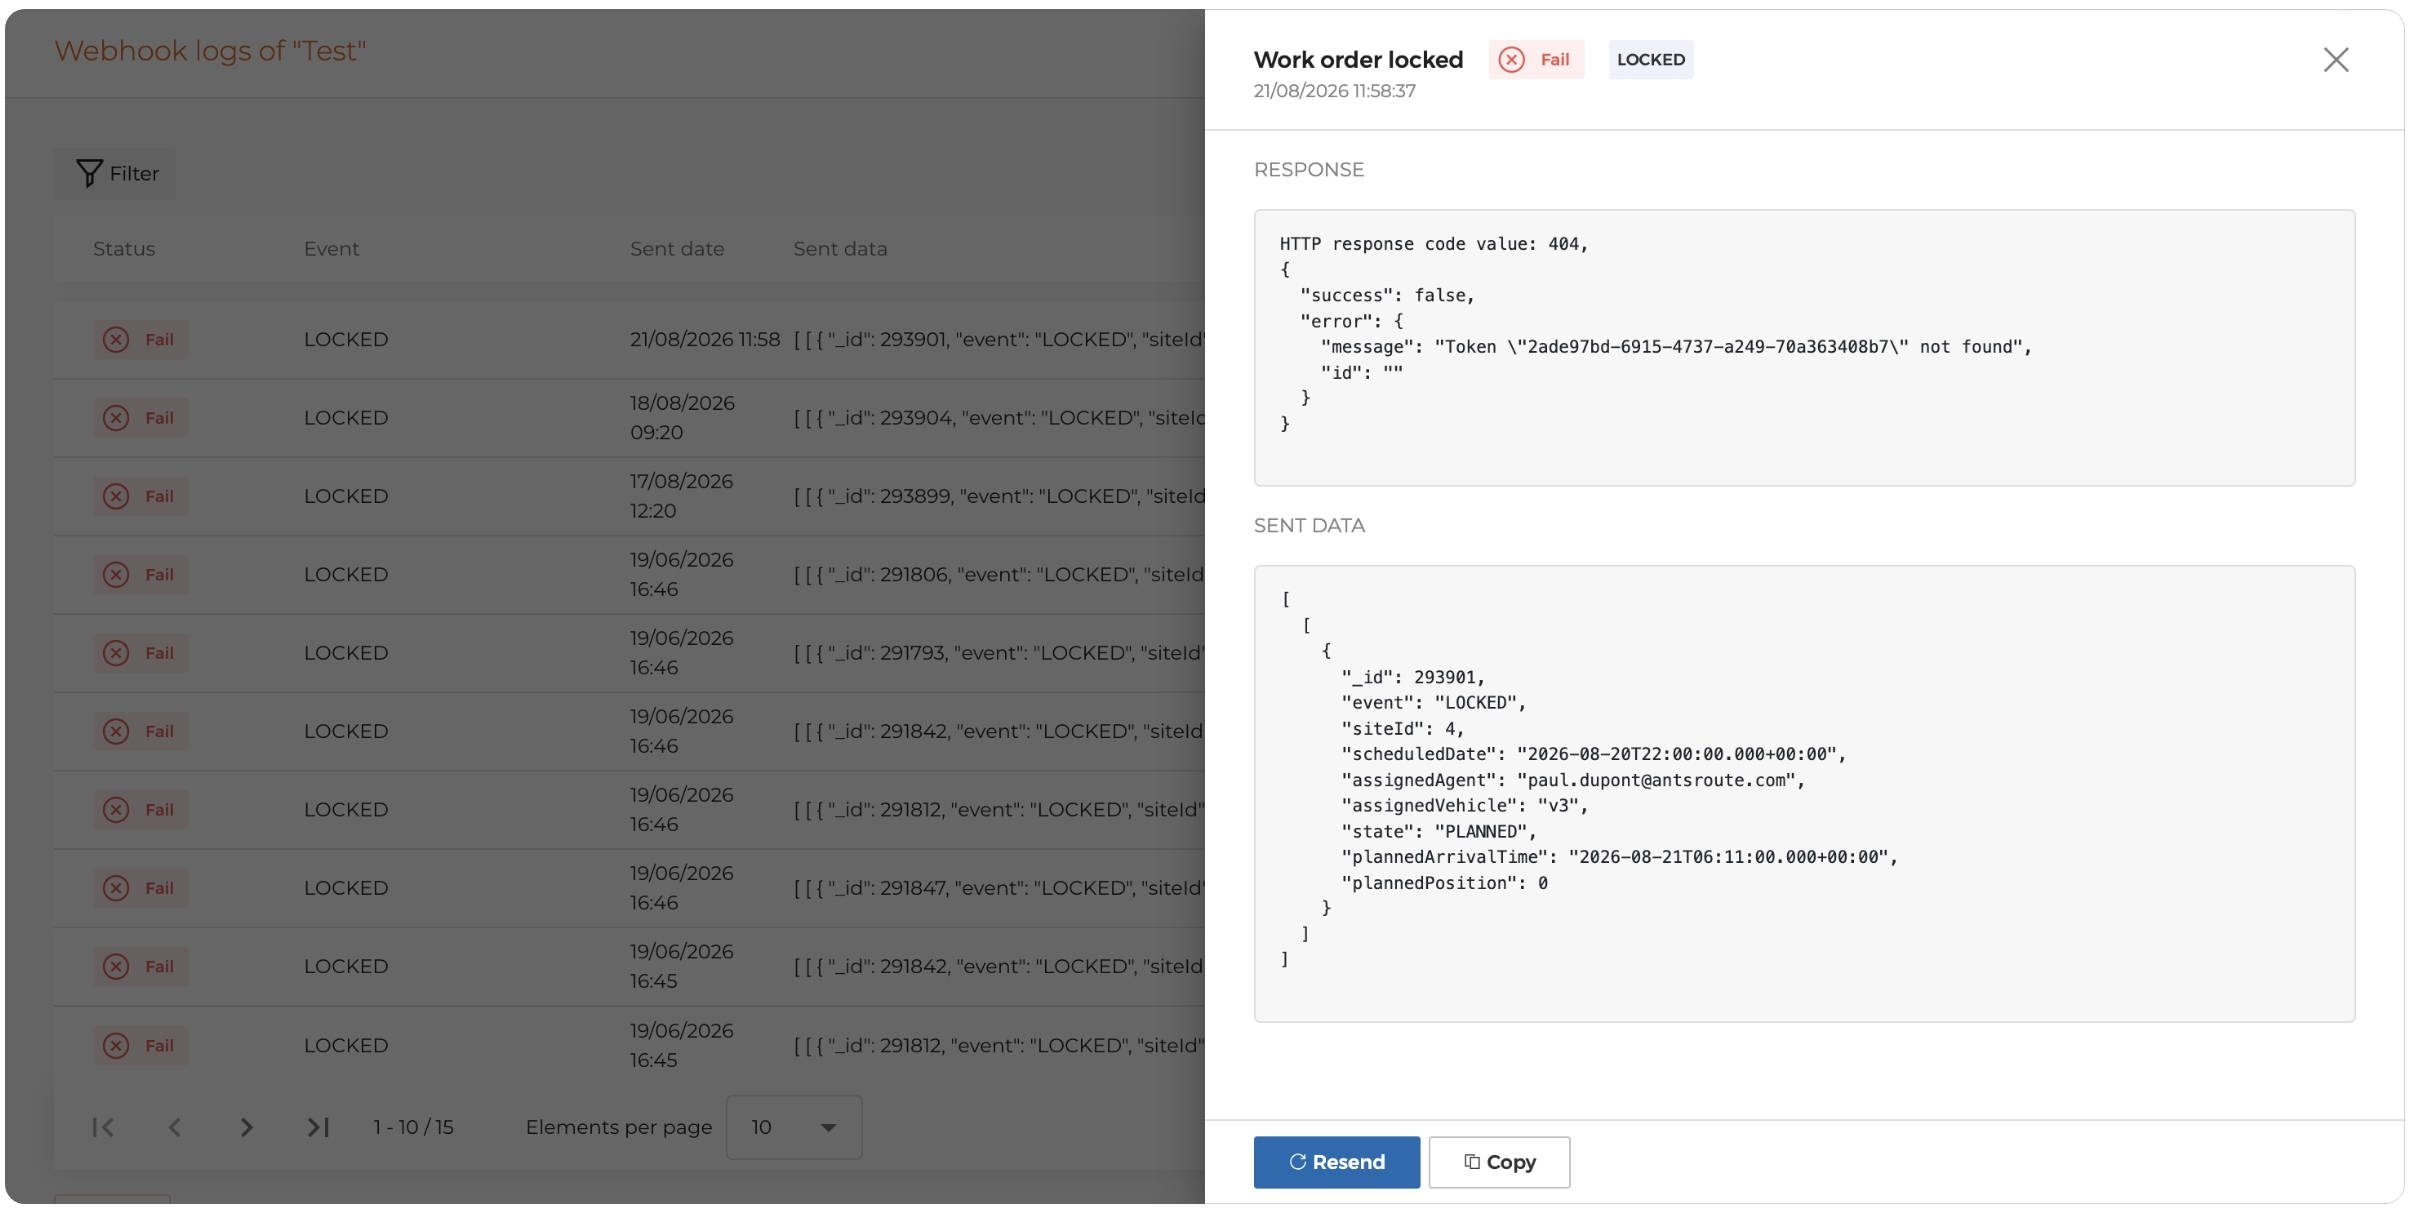Click the RESPONSE code box
The width and height of the screenshot is (2410, 1212).
(1804, 348)
